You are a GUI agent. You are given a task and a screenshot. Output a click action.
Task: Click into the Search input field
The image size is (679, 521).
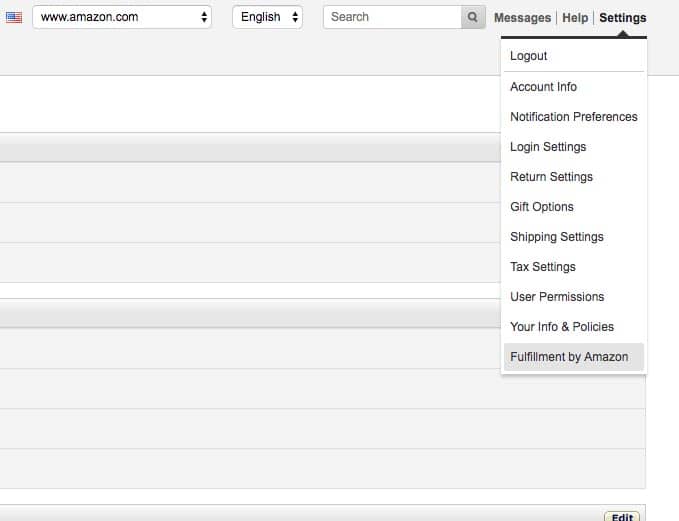(x=392, y=17)
